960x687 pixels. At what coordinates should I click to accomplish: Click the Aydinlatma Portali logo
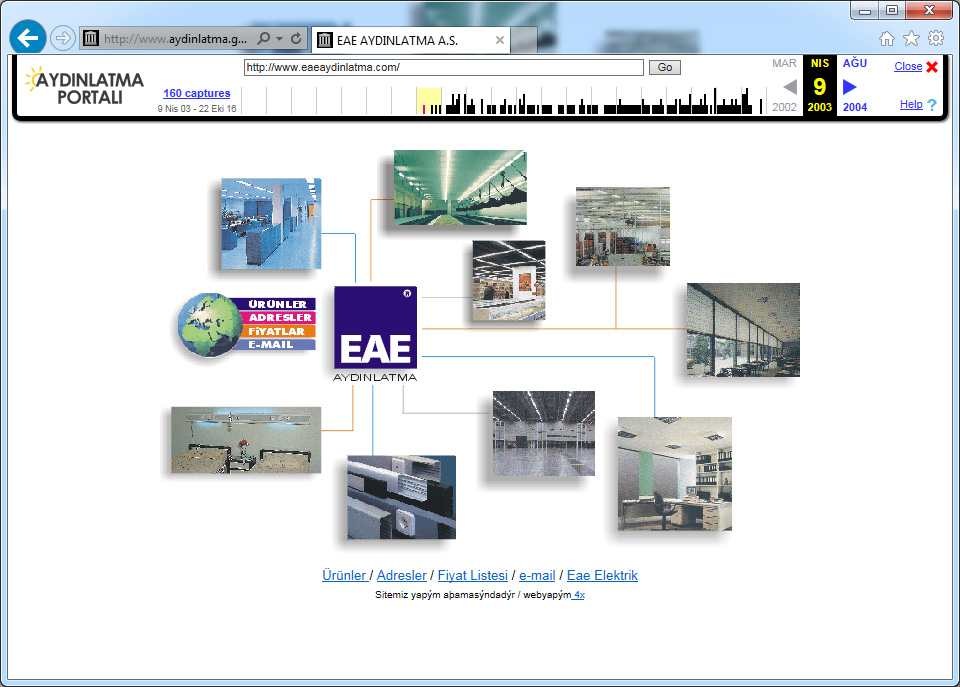(x=84, y=86)
